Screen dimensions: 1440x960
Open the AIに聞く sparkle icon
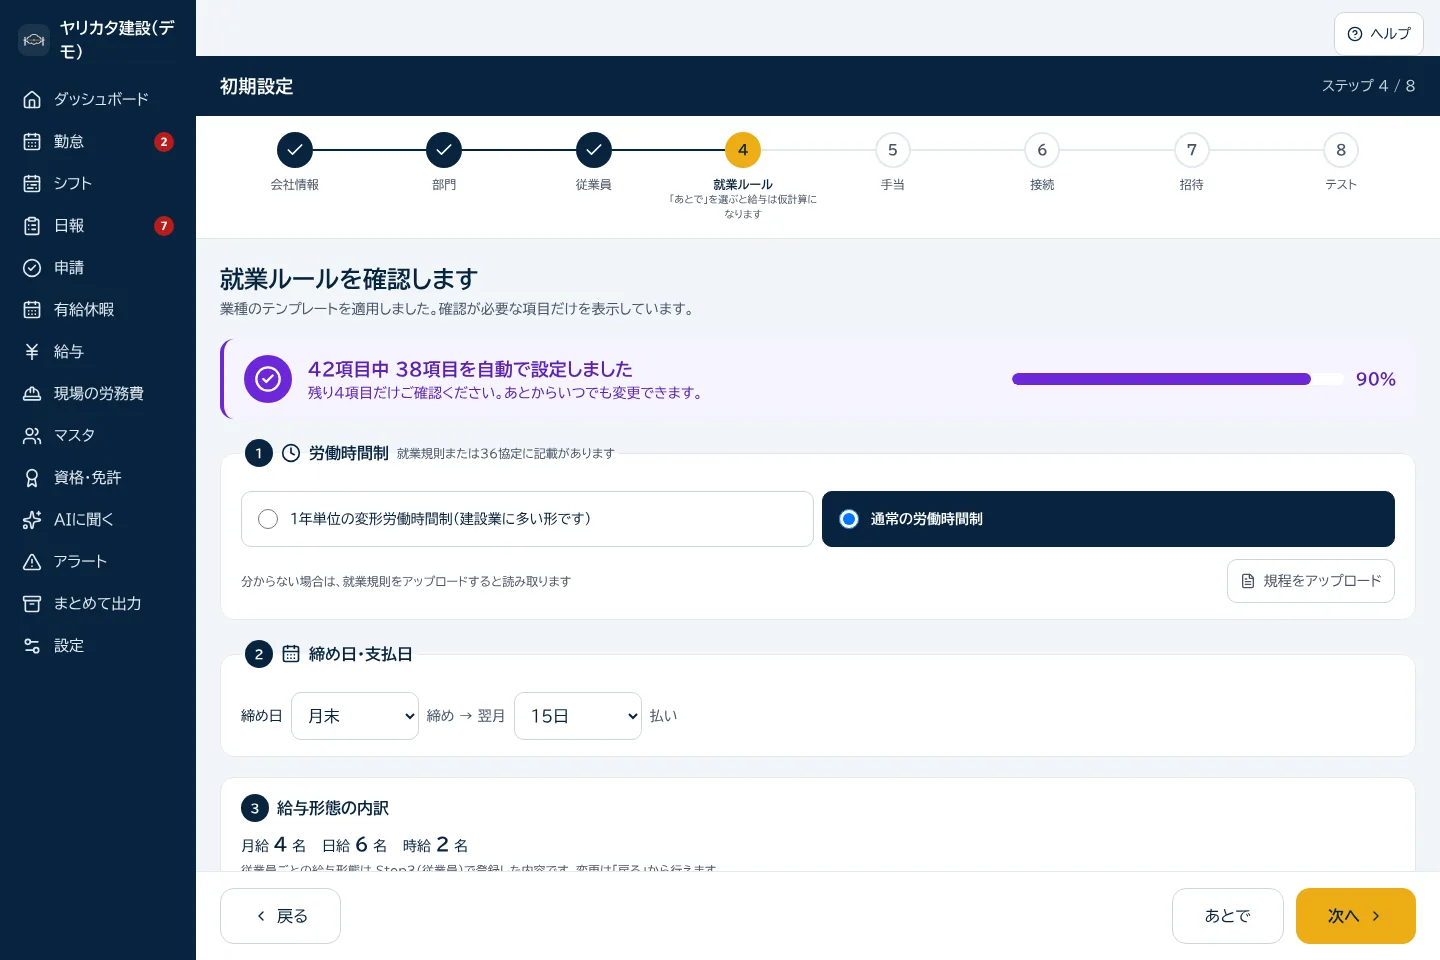point(32,519)
